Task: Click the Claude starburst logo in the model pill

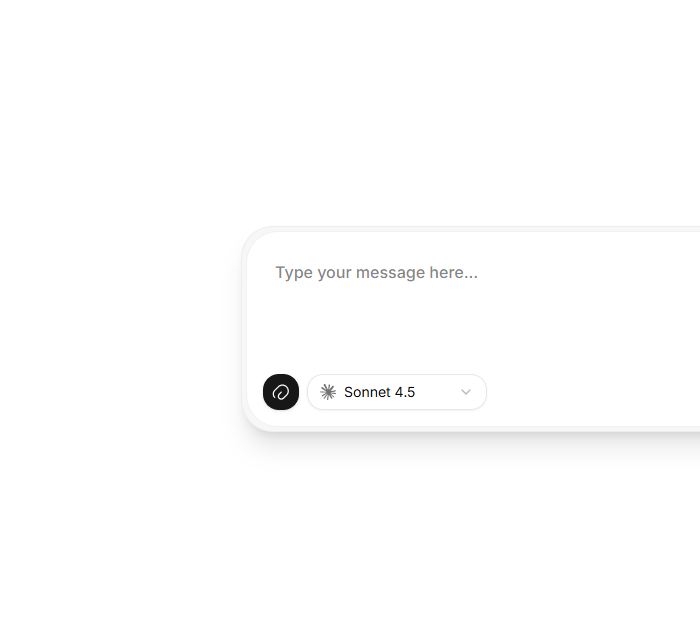Action: tap(328, 392)
